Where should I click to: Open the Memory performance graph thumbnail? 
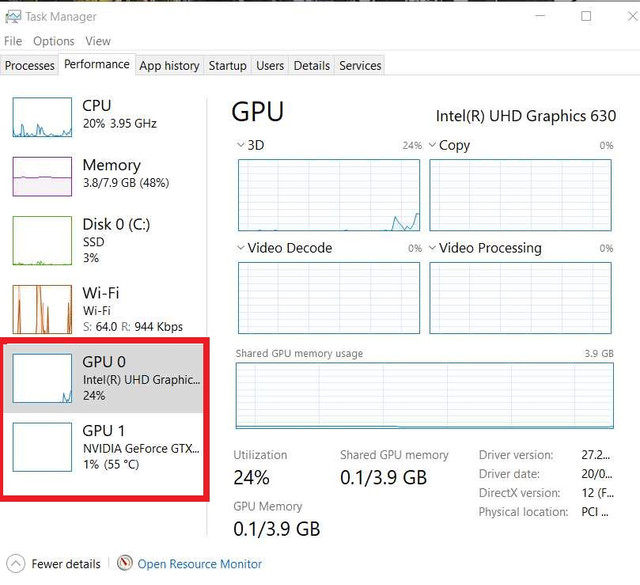(42, 176)
